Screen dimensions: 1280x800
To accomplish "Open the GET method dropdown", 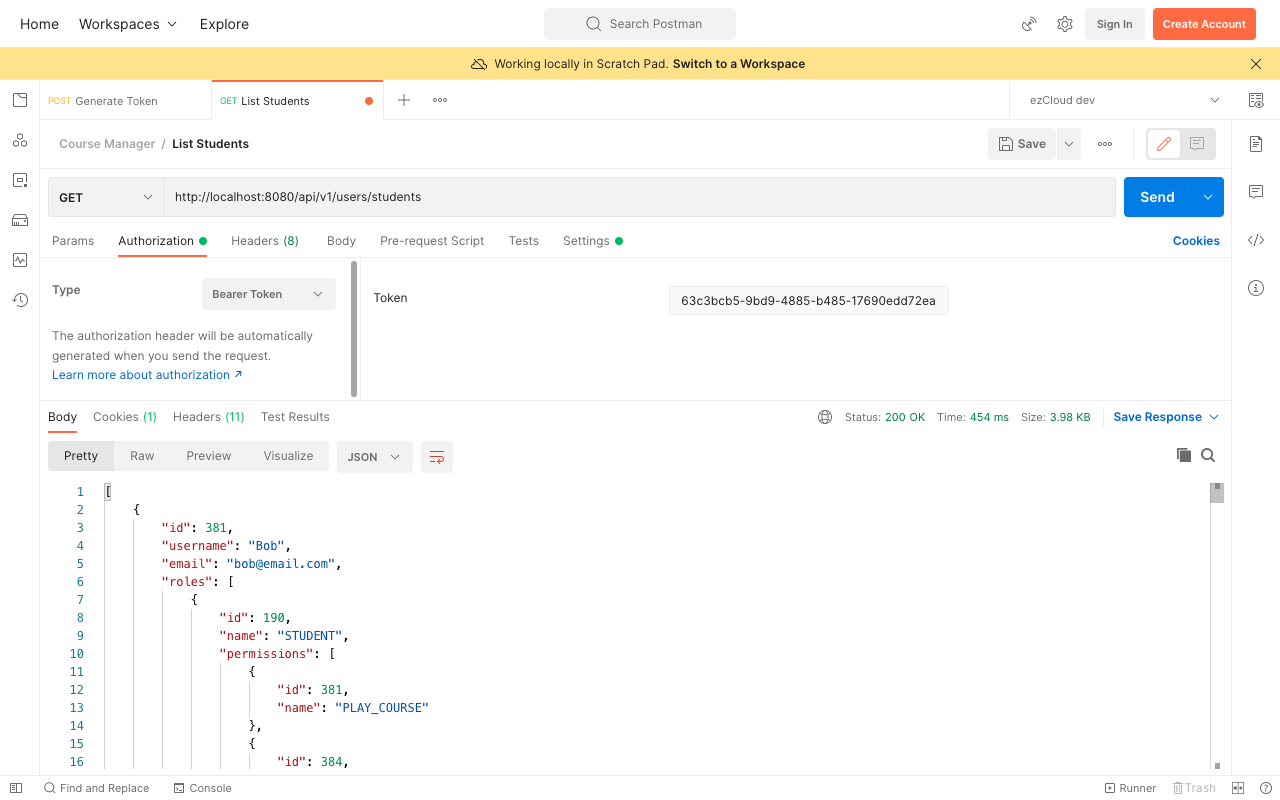I will coord(106,197).
